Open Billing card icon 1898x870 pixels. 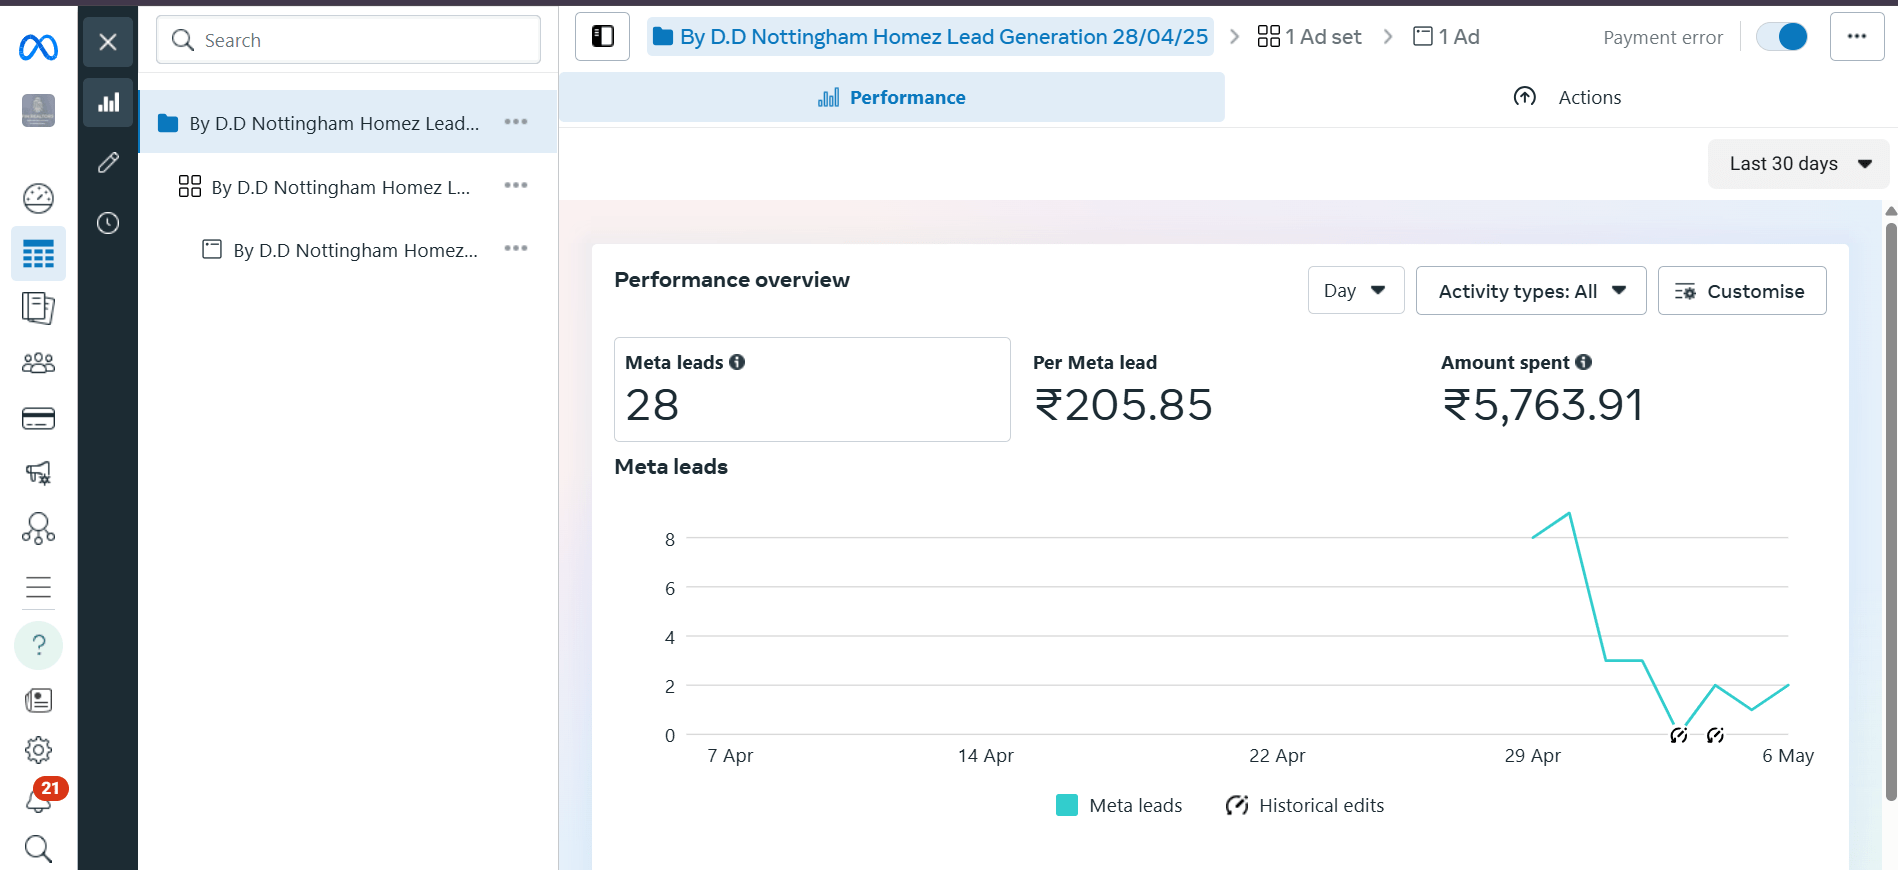(38, 418)
